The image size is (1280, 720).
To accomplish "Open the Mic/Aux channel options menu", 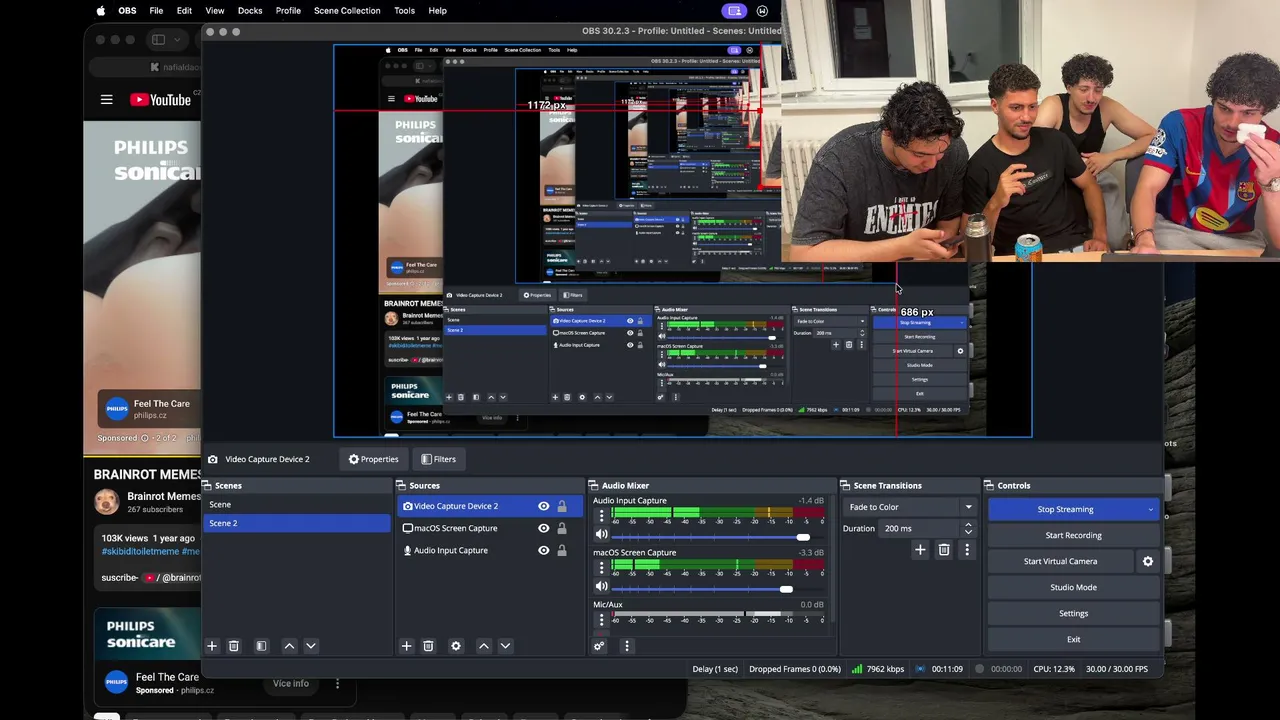I will point(601,620).
